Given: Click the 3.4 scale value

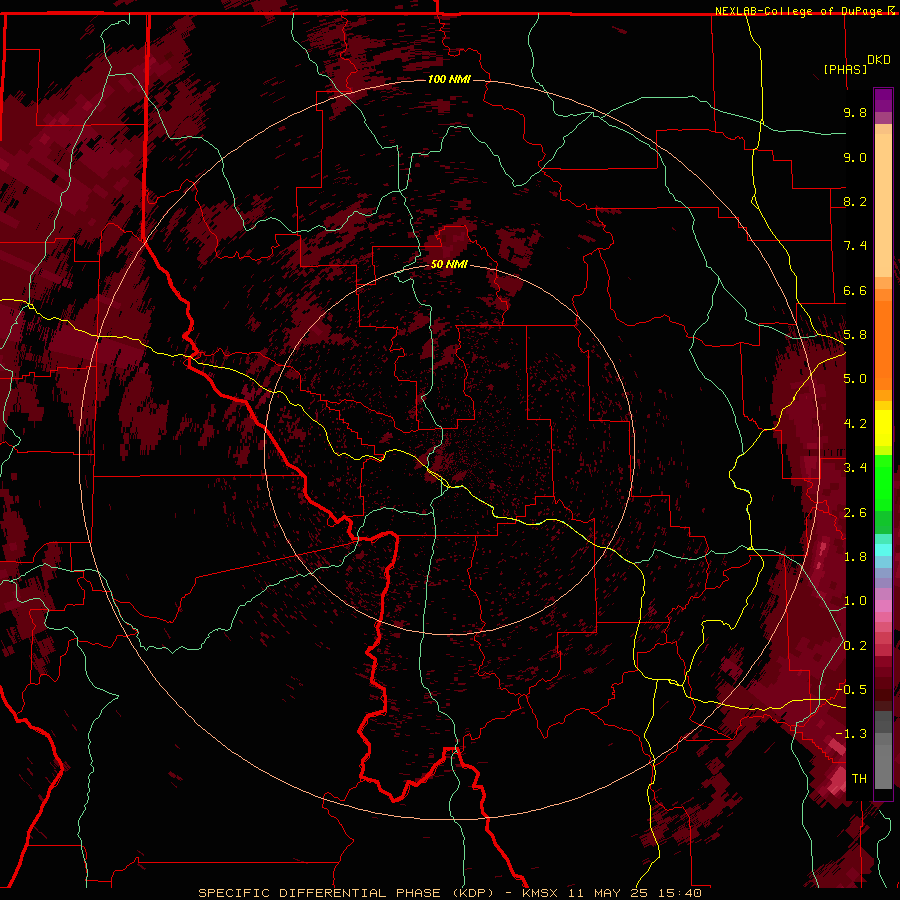Looking at the screenshot, I should [855, 468].
